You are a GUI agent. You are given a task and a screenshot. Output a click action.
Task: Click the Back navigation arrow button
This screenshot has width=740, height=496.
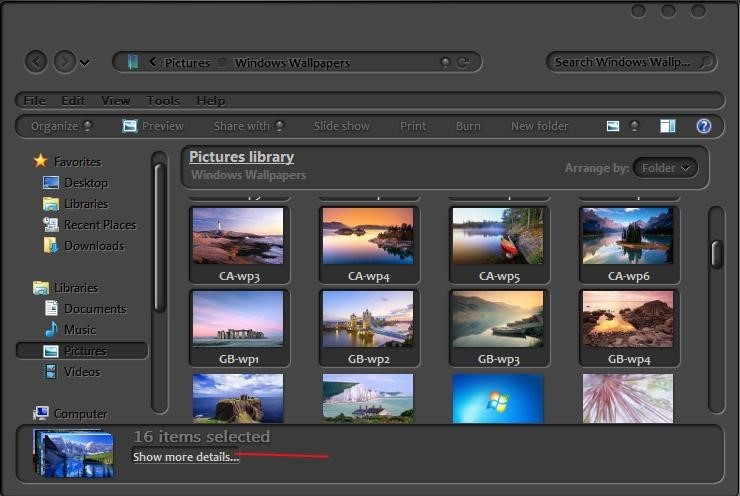[x=36, y=62]
